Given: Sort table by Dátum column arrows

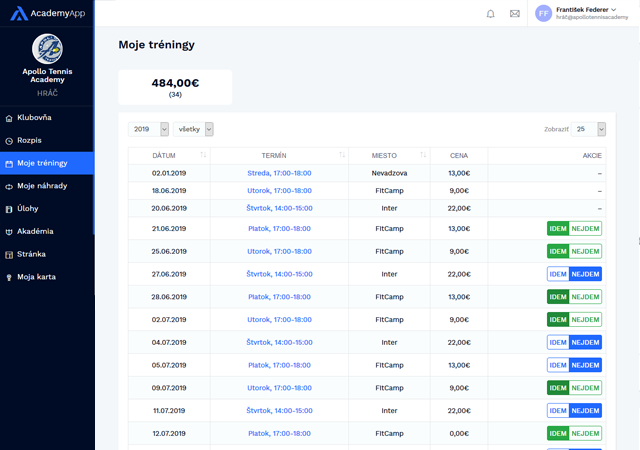Looking at the screenshot, I should [203, 156].
